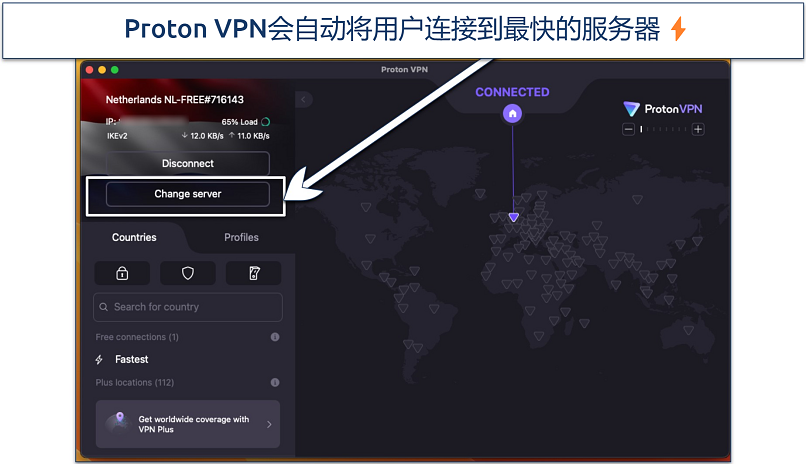Image resolution: width=806 pixels, height=464 pixels.
Task: Click the info icon beside Free connections
Action: 275,337
